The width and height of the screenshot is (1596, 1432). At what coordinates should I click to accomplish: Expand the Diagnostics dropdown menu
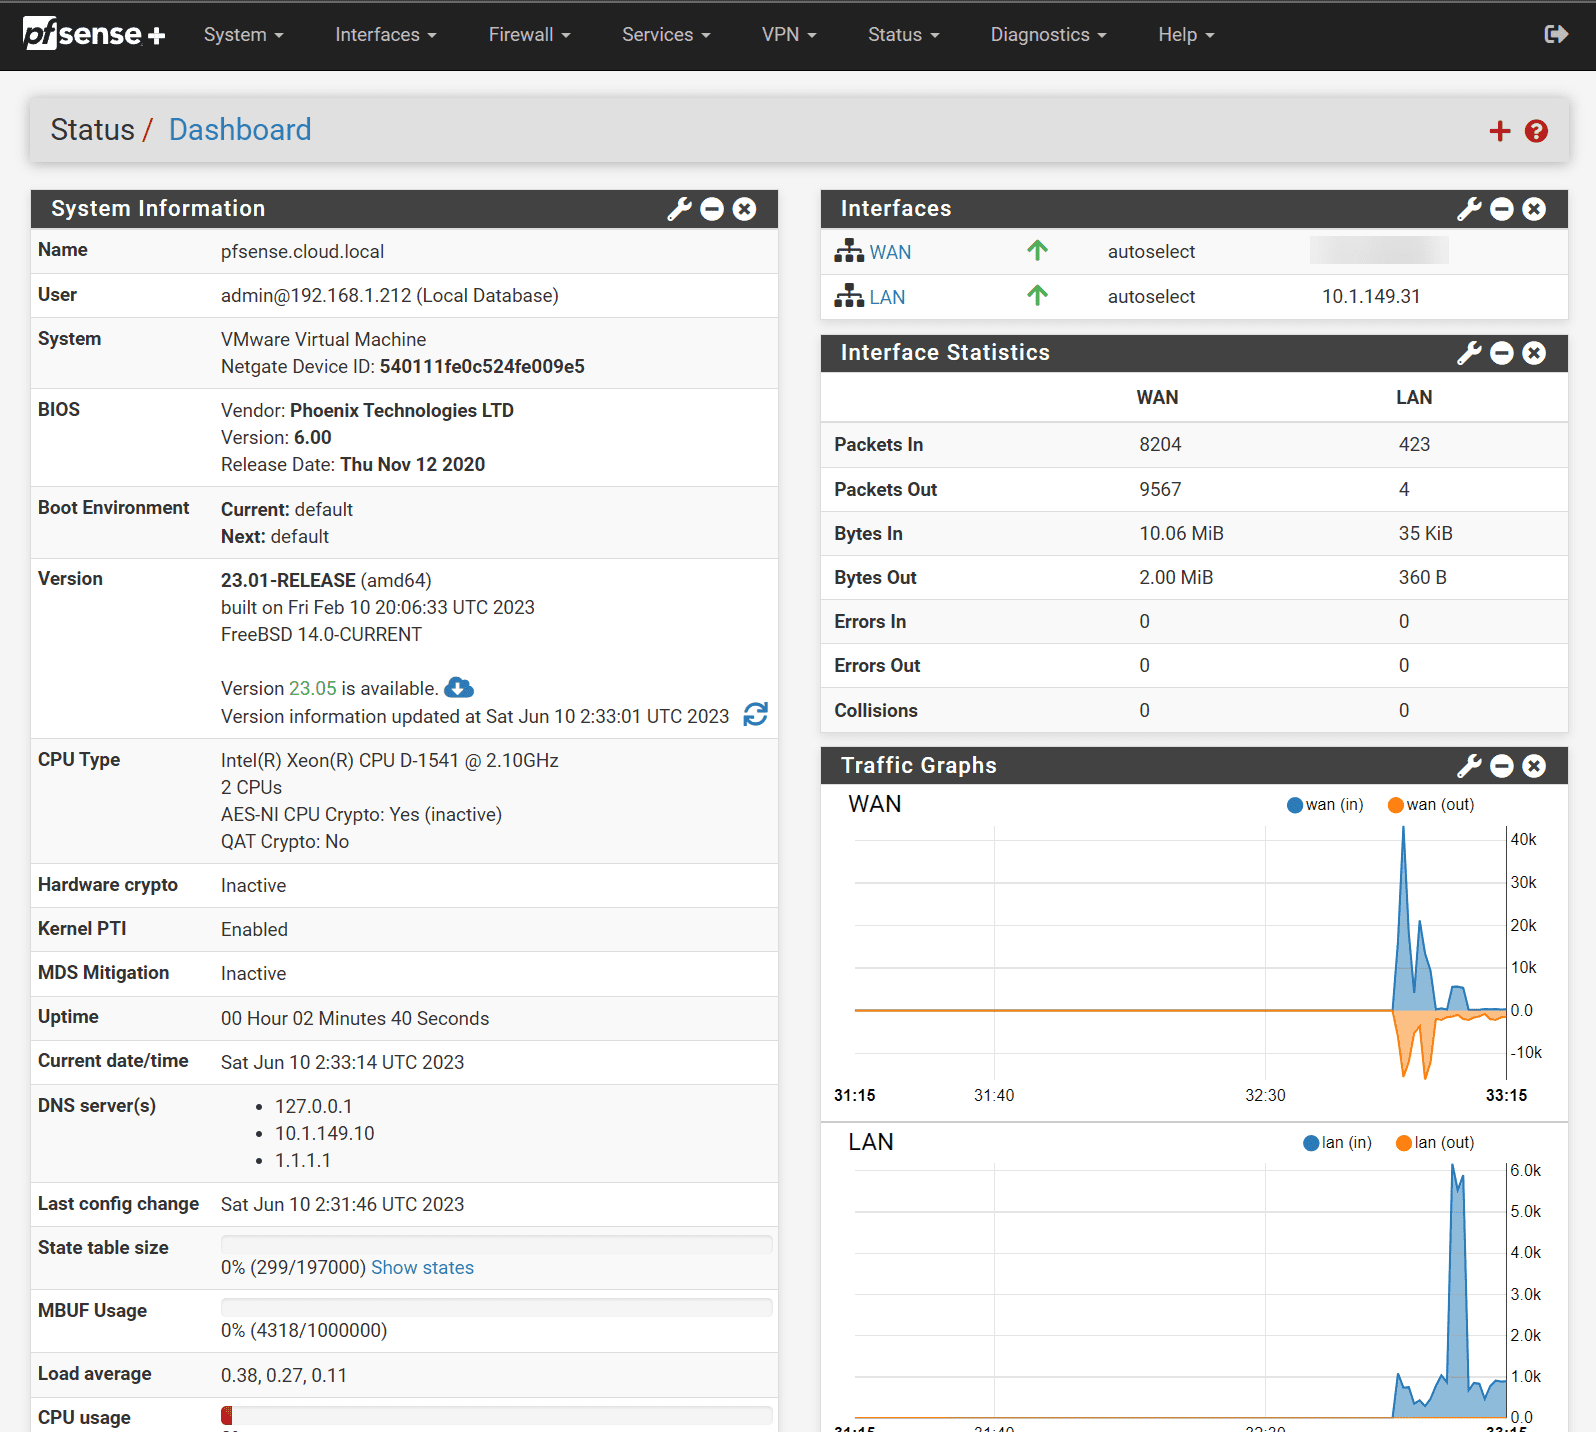pos(1048,35)
